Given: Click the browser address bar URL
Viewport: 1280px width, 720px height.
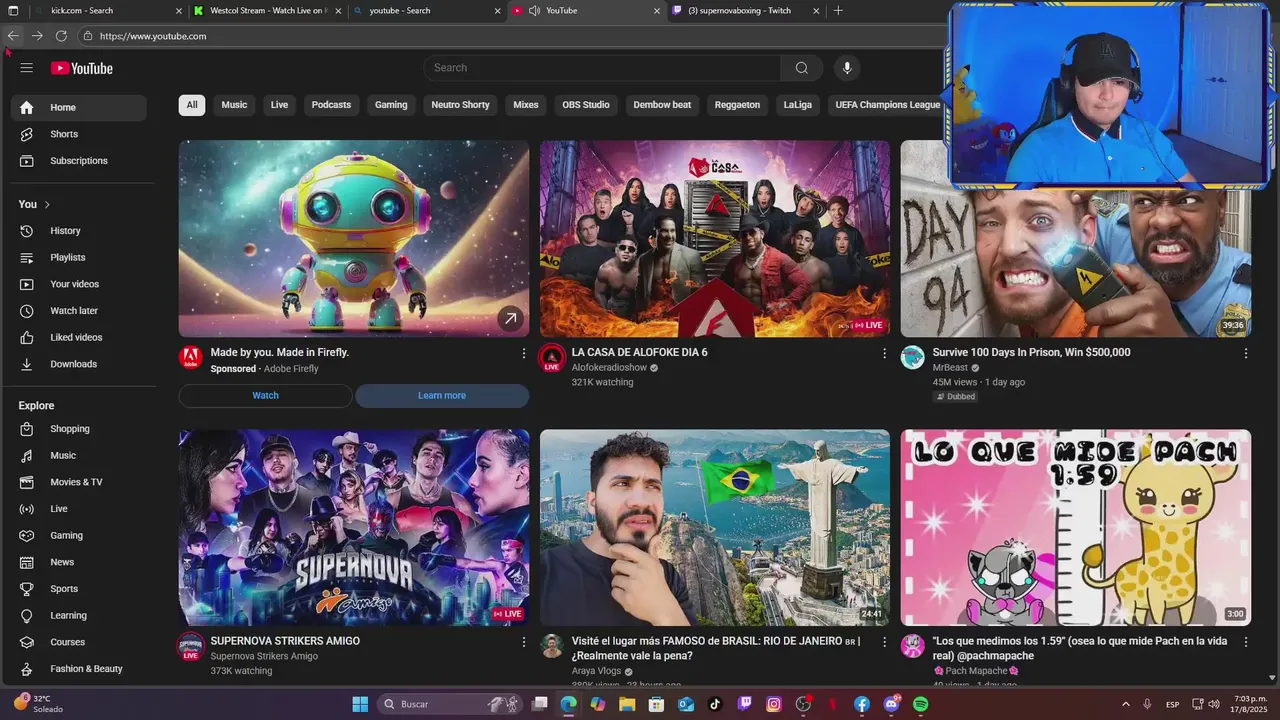Looking at the screenshot, I should [x=153, y=36].
